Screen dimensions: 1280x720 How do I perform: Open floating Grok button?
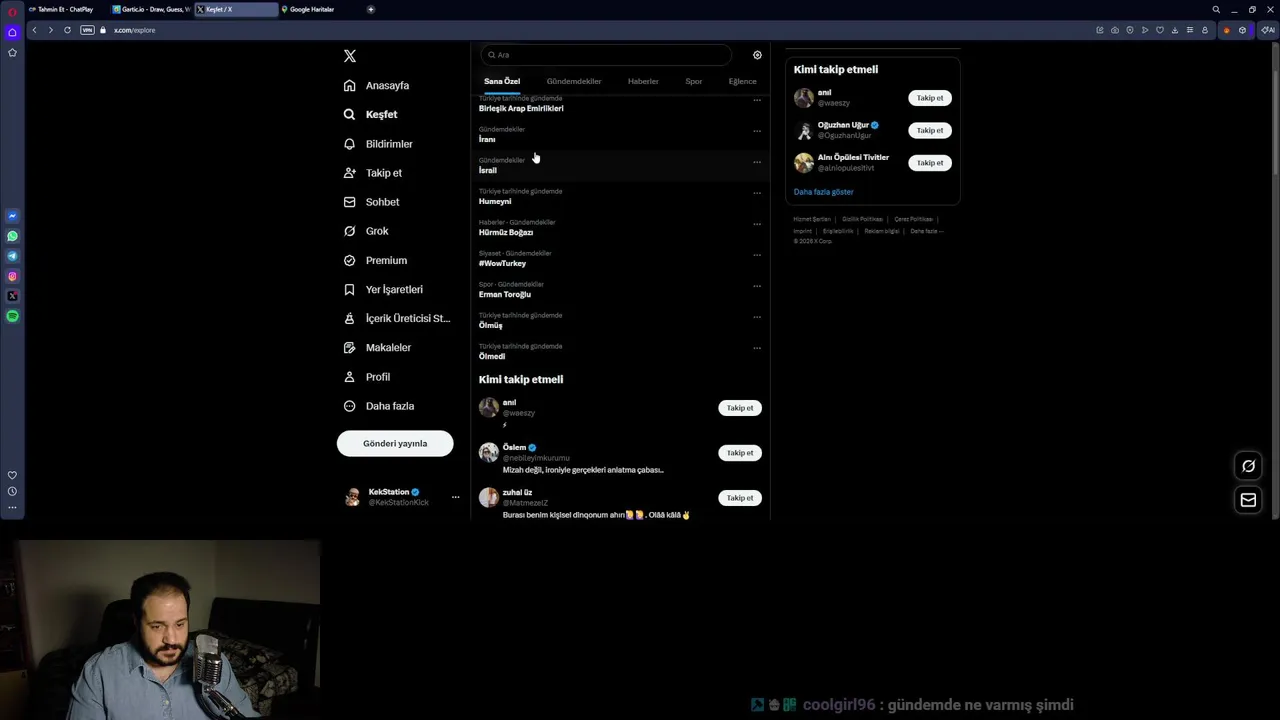tap(1248, 466)
